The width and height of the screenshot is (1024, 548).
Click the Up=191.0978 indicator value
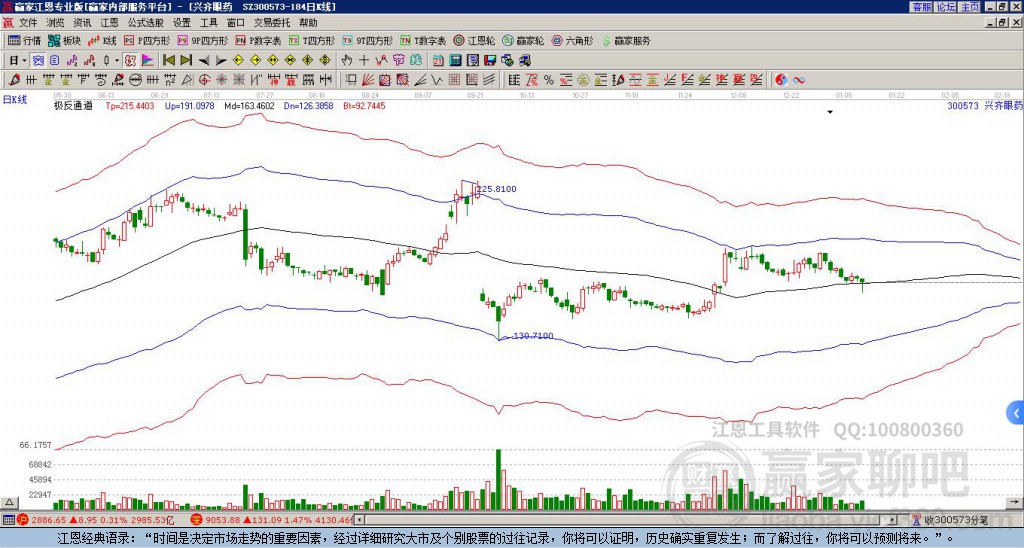coord(189,105)
